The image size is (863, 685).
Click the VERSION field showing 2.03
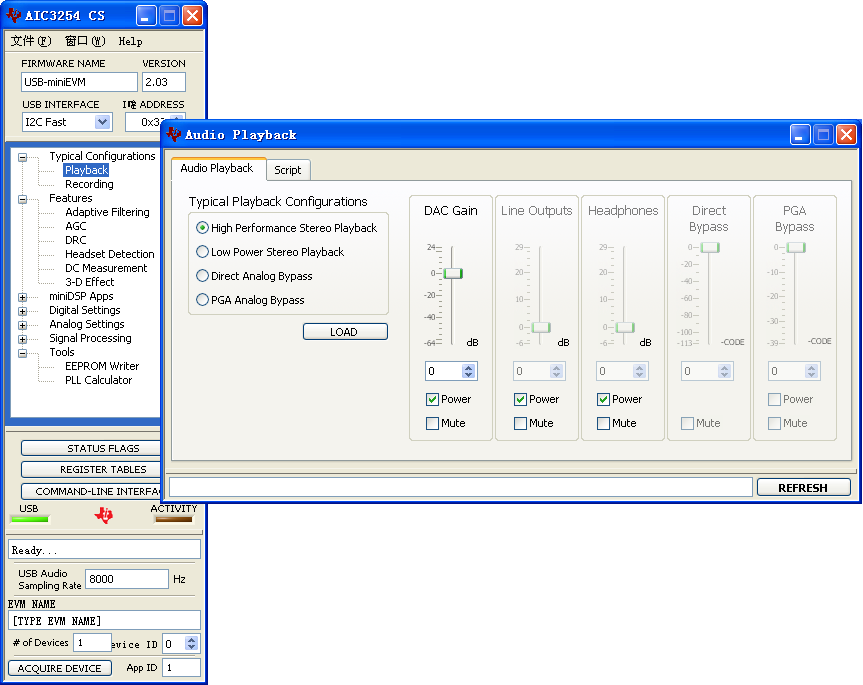click(163, 82)
